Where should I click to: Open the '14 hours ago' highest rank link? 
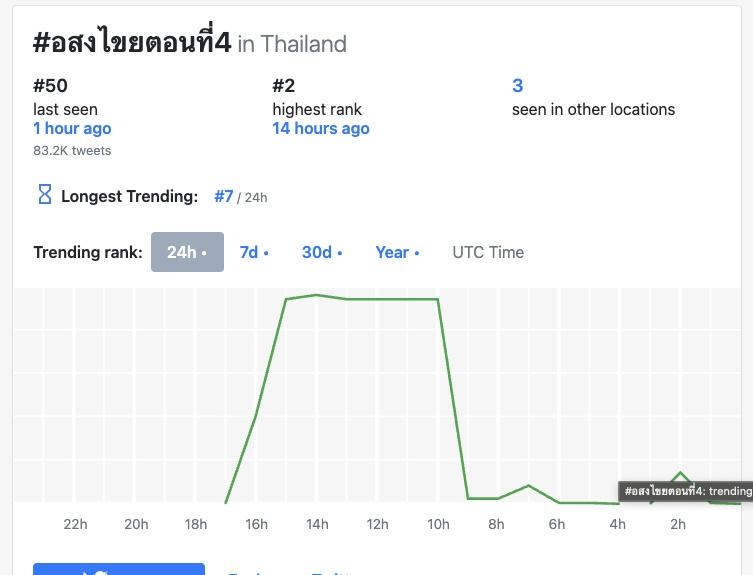[321, 128]
